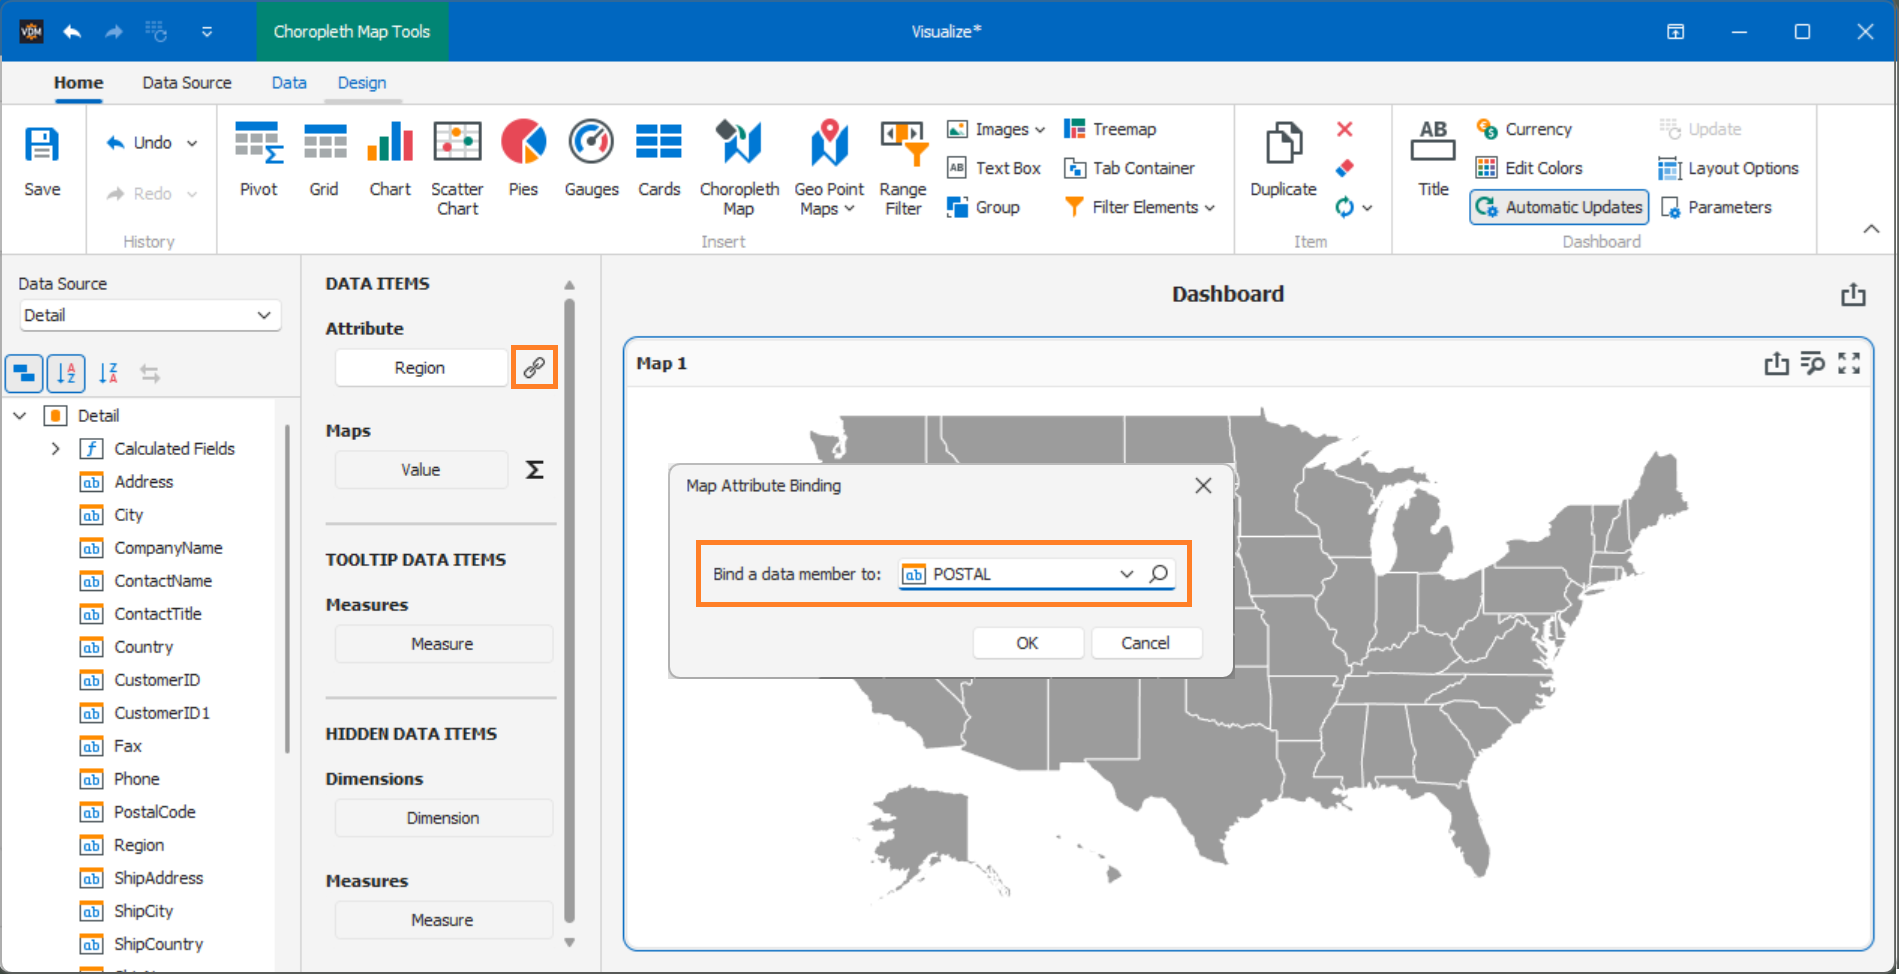Expand the Calculated Fields node
Screen dimensions: 1899x974
56,448
